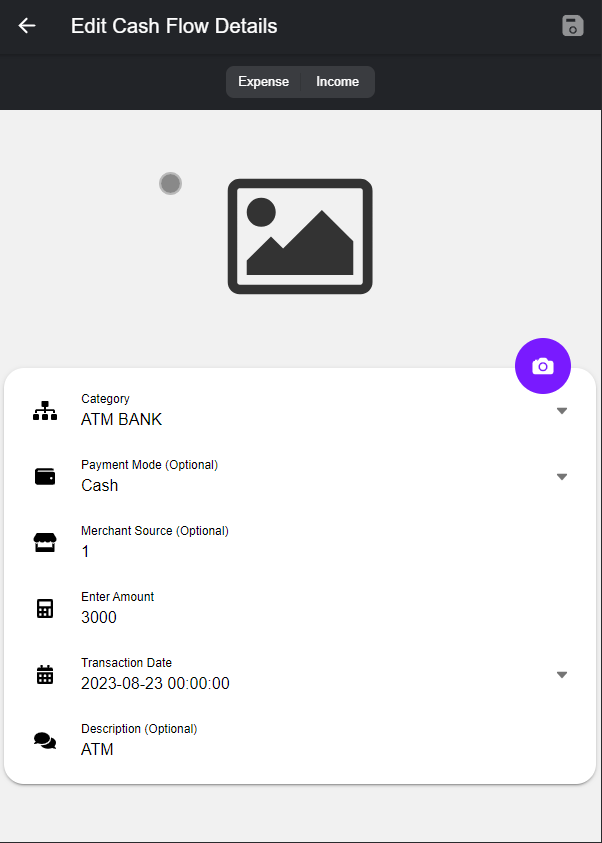Open the Transaction Date dropdown arrow
The height and width of the screenshot is (843, 602).
tap(561, 674)
